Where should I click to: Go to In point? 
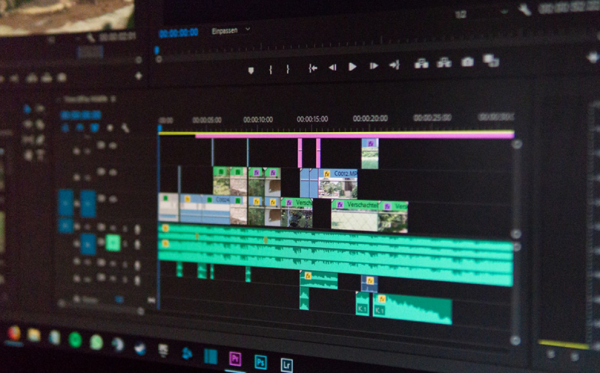tap(313, 68)
